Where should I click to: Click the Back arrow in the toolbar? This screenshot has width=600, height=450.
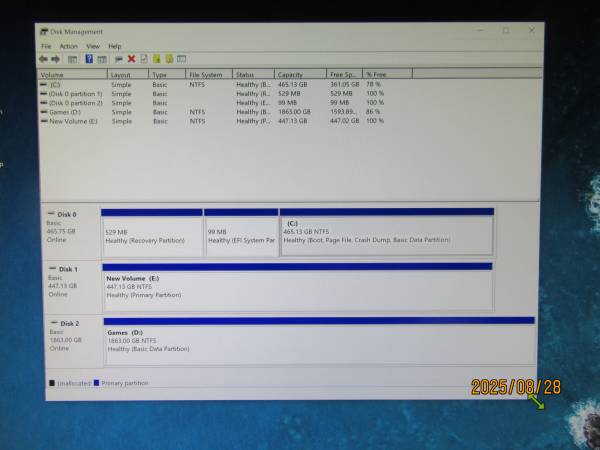[x=43, y=59]
